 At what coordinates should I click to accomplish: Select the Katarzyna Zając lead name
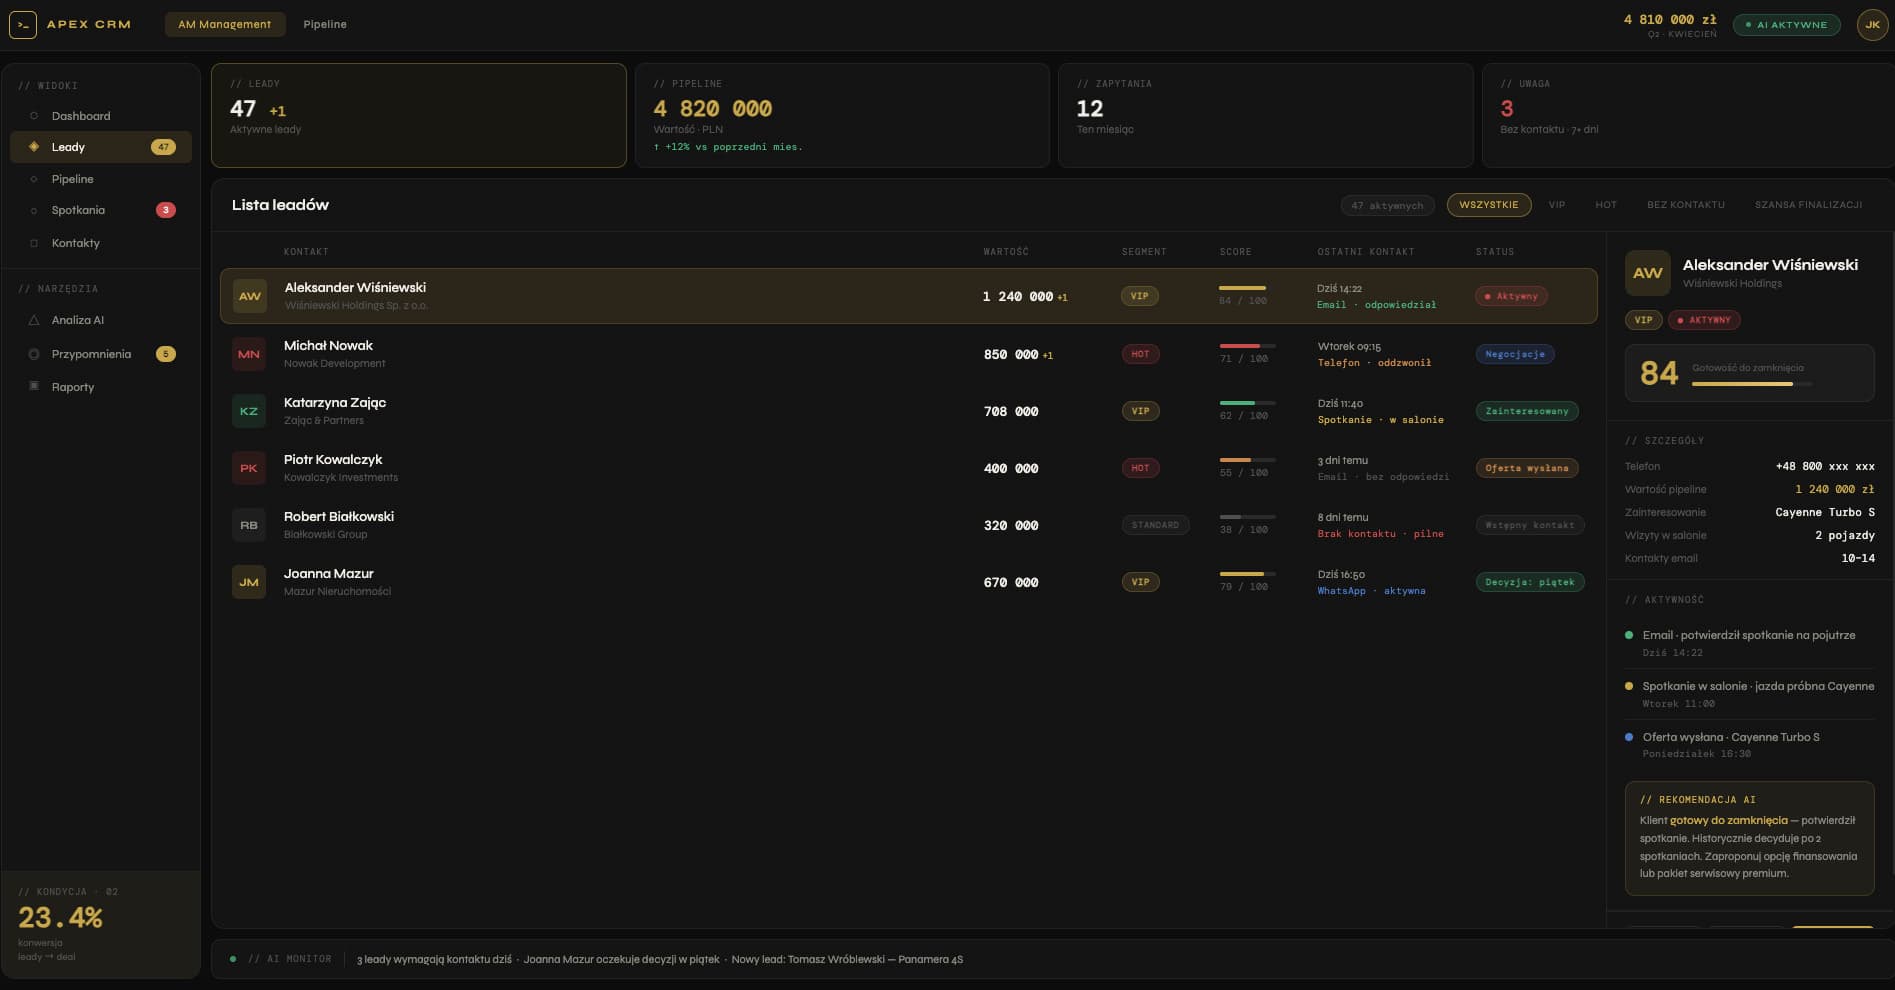pos(335,403)
